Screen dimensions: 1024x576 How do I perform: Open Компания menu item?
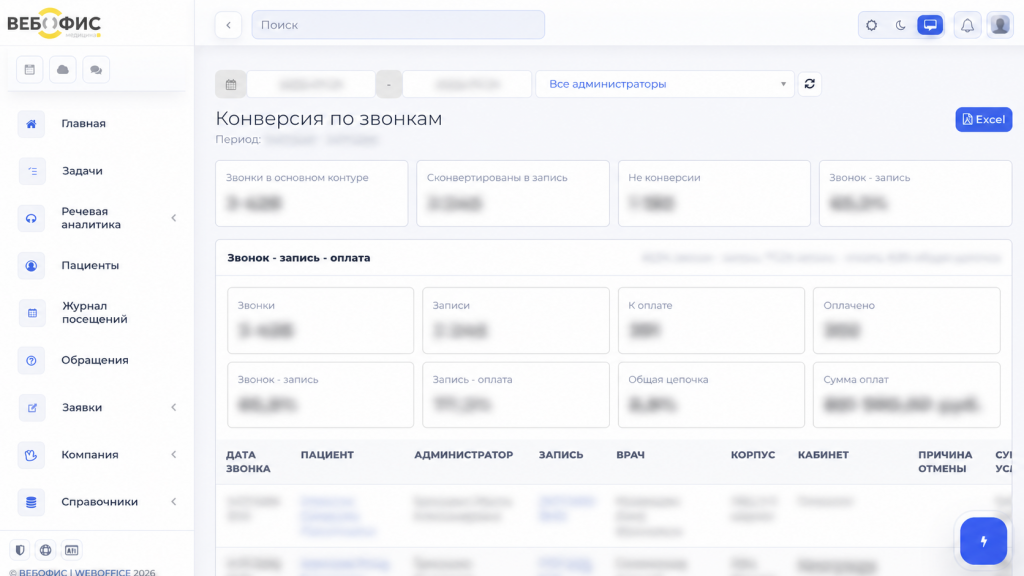pyautogui.click(x=89, y=455)
